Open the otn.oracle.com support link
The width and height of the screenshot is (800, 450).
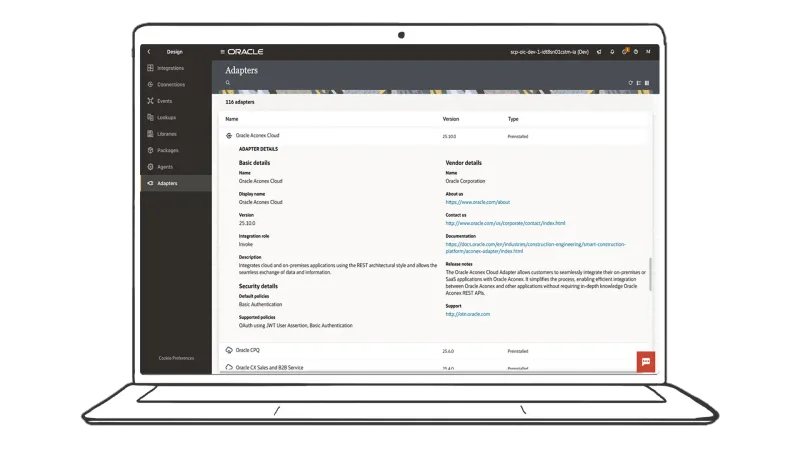click(x=467, y=314)
